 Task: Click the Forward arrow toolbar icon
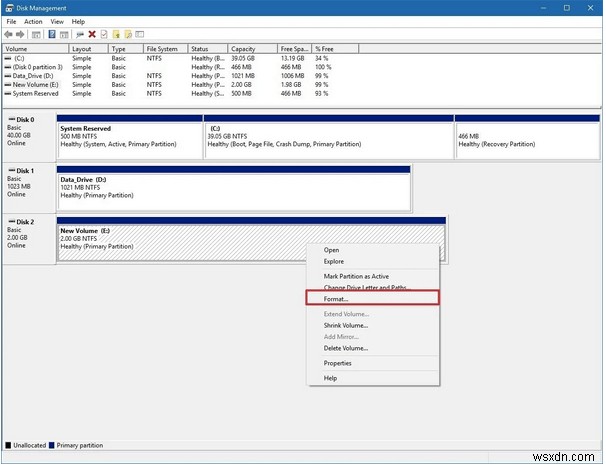click(20, 33)
